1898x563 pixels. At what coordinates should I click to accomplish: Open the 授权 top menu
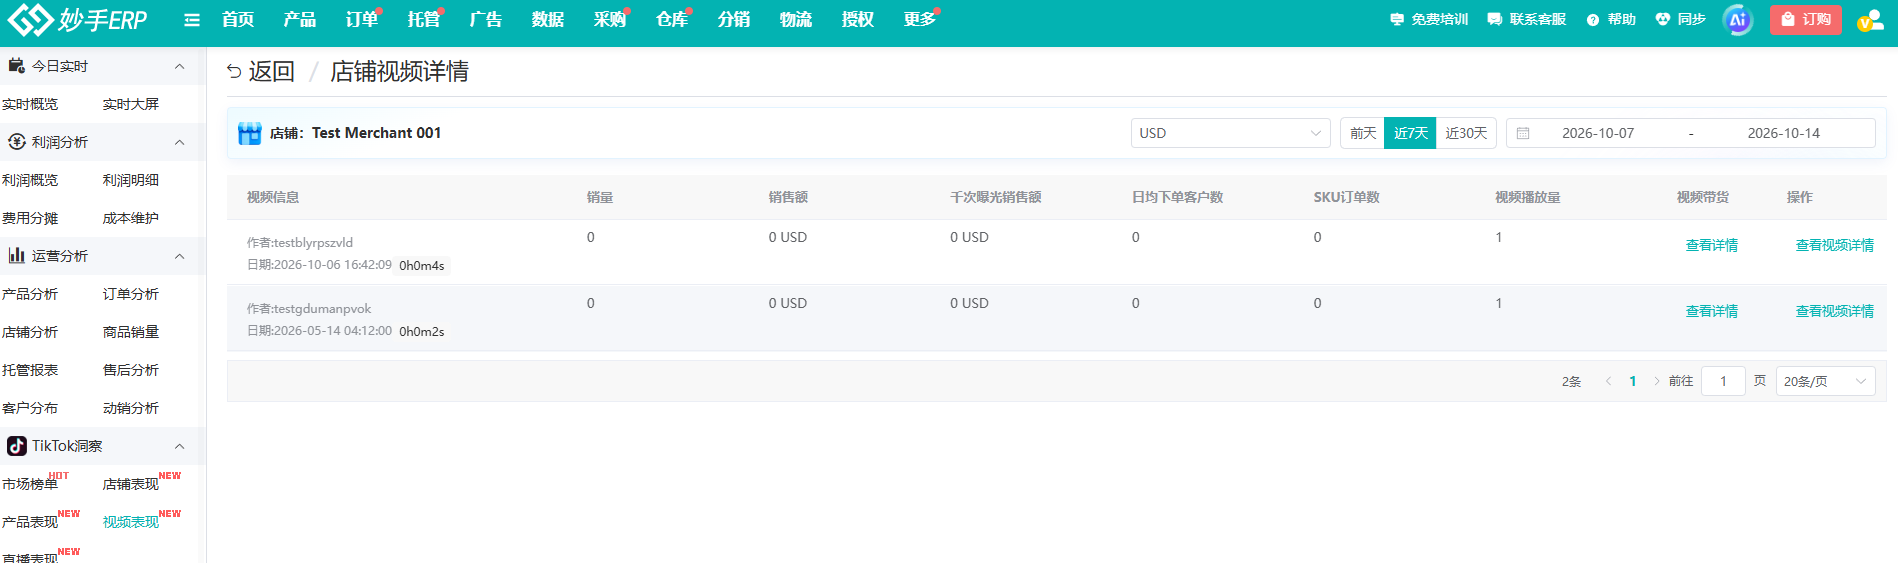point(858,20)
